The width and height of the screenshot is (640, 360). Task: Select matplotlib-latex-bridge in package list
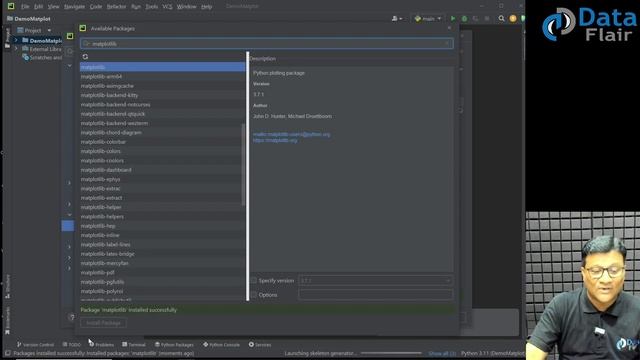pyautogui.click(x=162, y=254)
